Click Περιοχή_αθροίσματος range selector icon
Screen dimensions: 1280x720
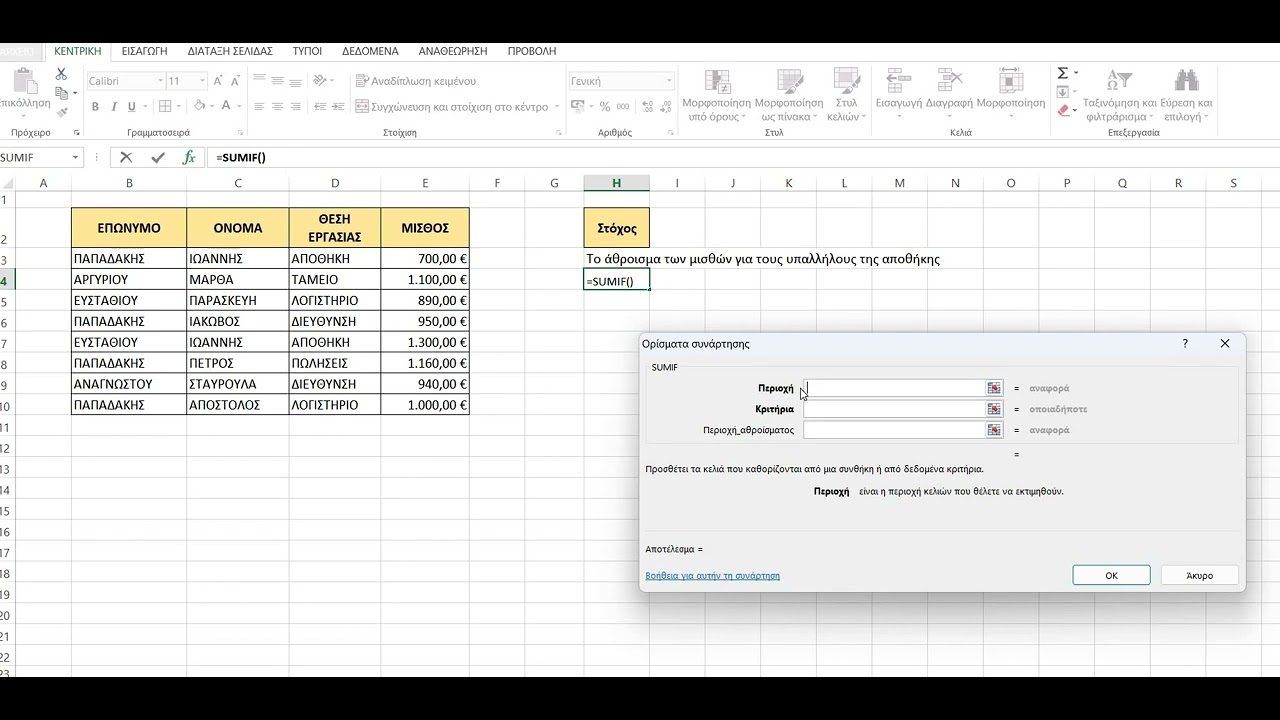994,430
